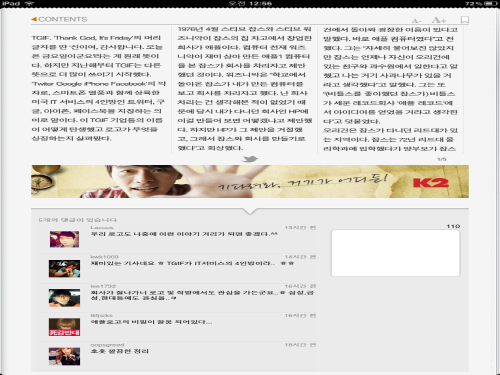500x375 pixels.
Task: Collapse comments using the notch arrow
Action: [250, 211]
